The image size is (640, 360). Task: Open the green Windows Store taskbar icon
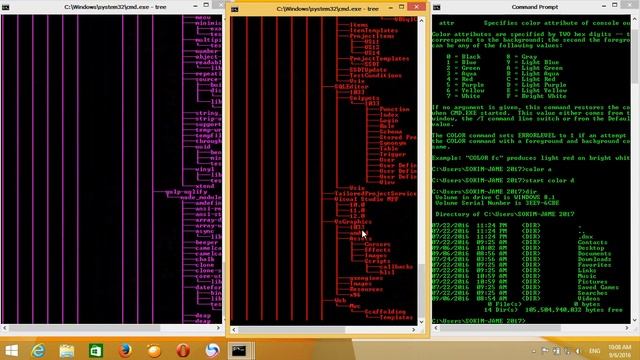tap(96, 351)
